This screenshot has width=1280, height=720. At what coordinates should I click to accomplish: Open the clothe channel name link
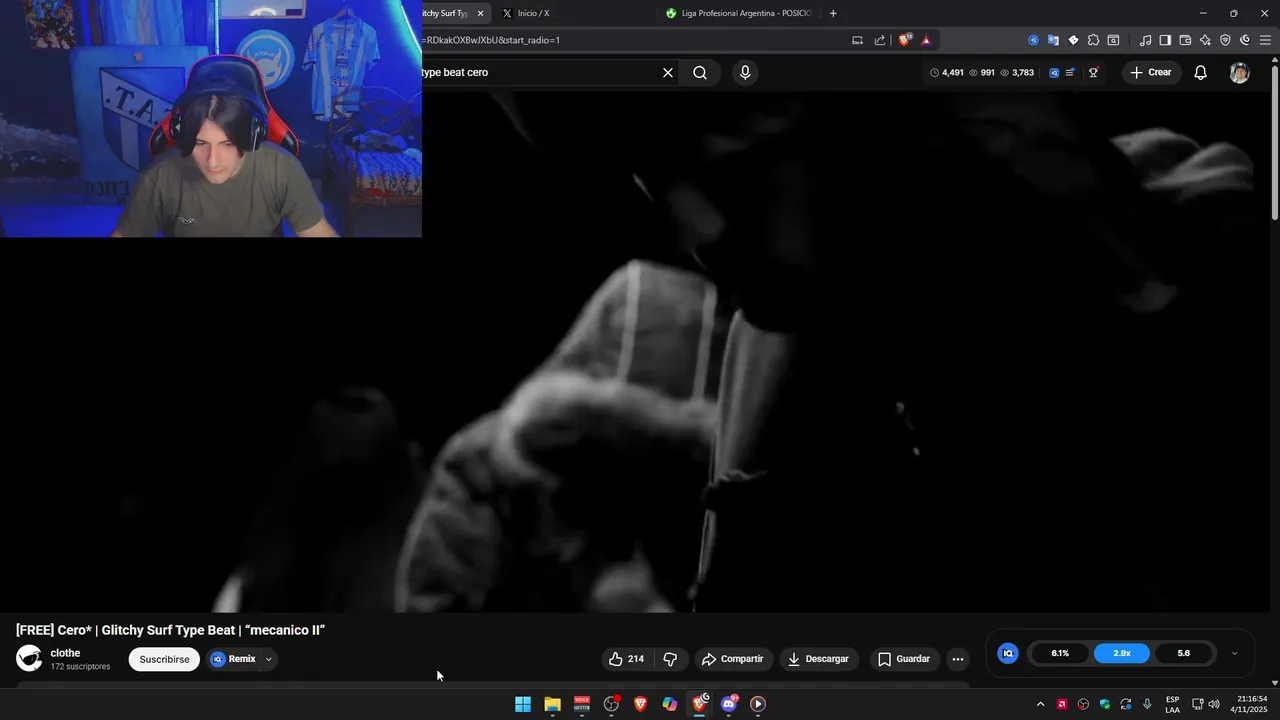(x=65, y=653)
